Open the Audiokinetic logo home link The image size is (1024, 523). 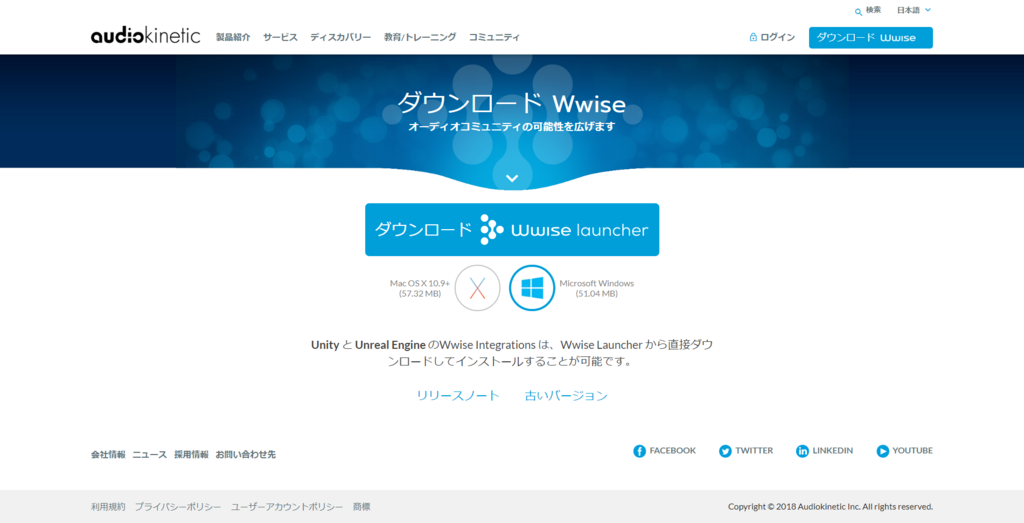point(146,36)
